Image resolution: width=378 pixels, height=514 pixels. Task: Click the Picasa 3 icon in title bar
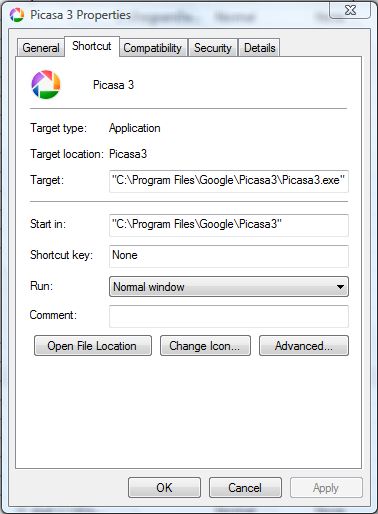[x=17, y=15]
